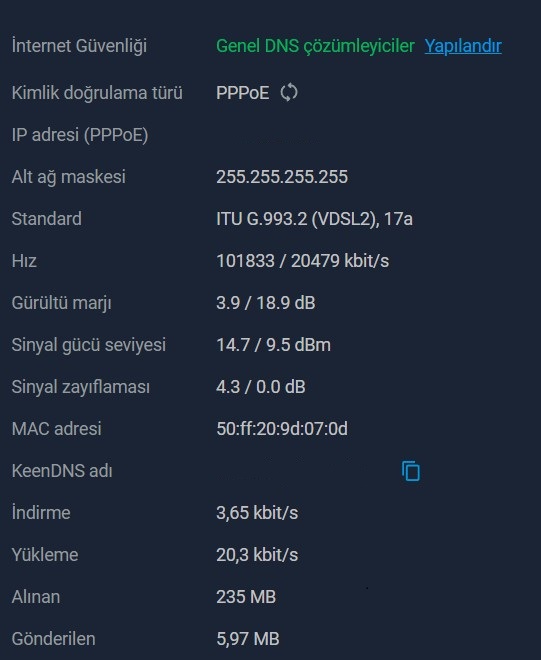The height and width of the screenshot is (660, 541).
Task: Click the İnternet Güvenliği label
Action: [79, 45]
